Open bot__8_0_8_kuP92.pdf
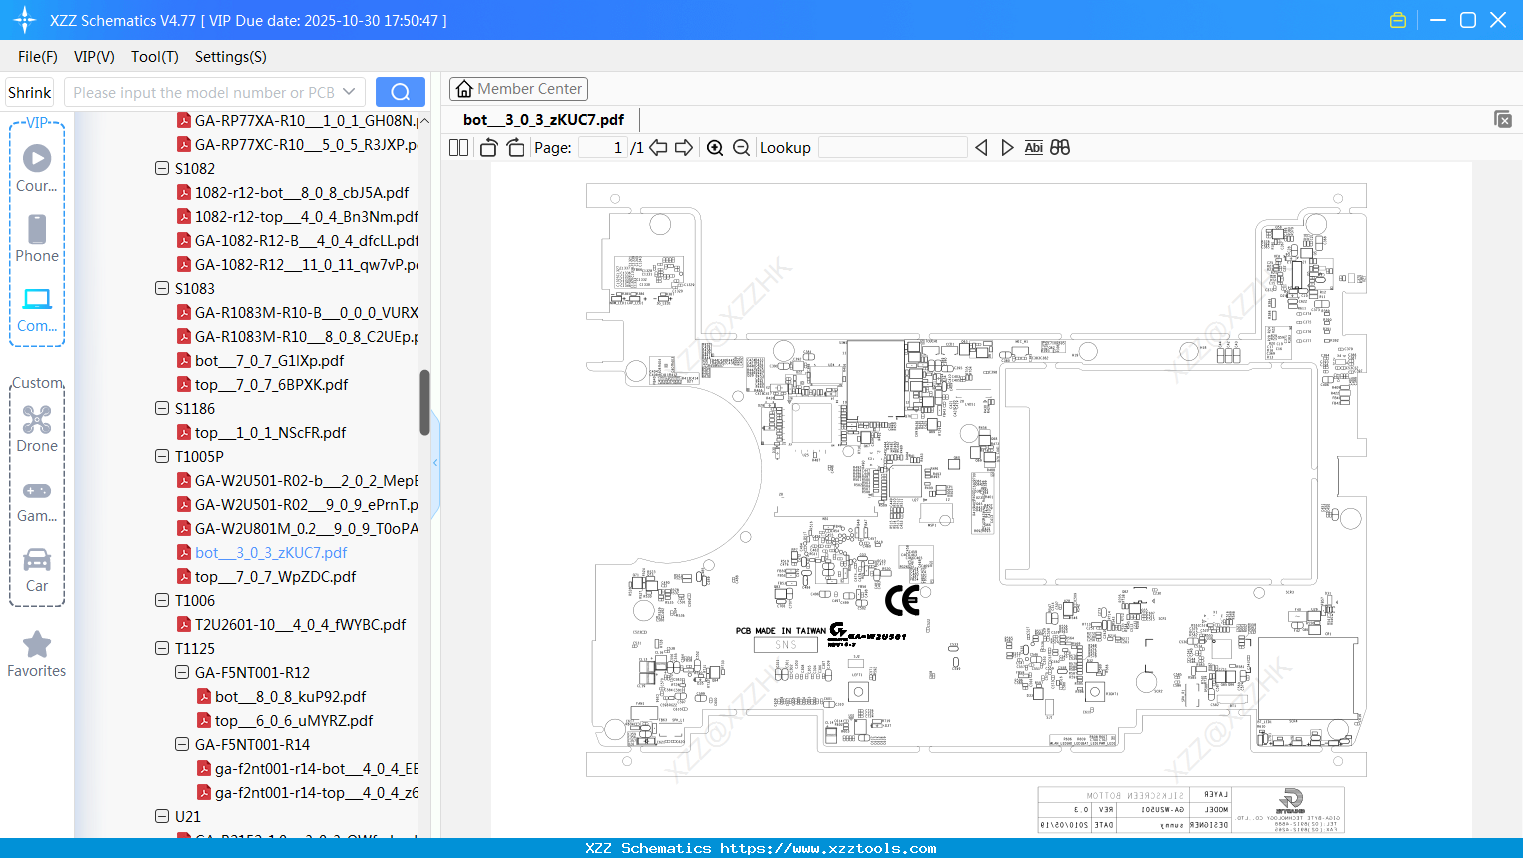Image resolution: width=1523 pixels, height=858 pixels. click(x=291, y=696)
